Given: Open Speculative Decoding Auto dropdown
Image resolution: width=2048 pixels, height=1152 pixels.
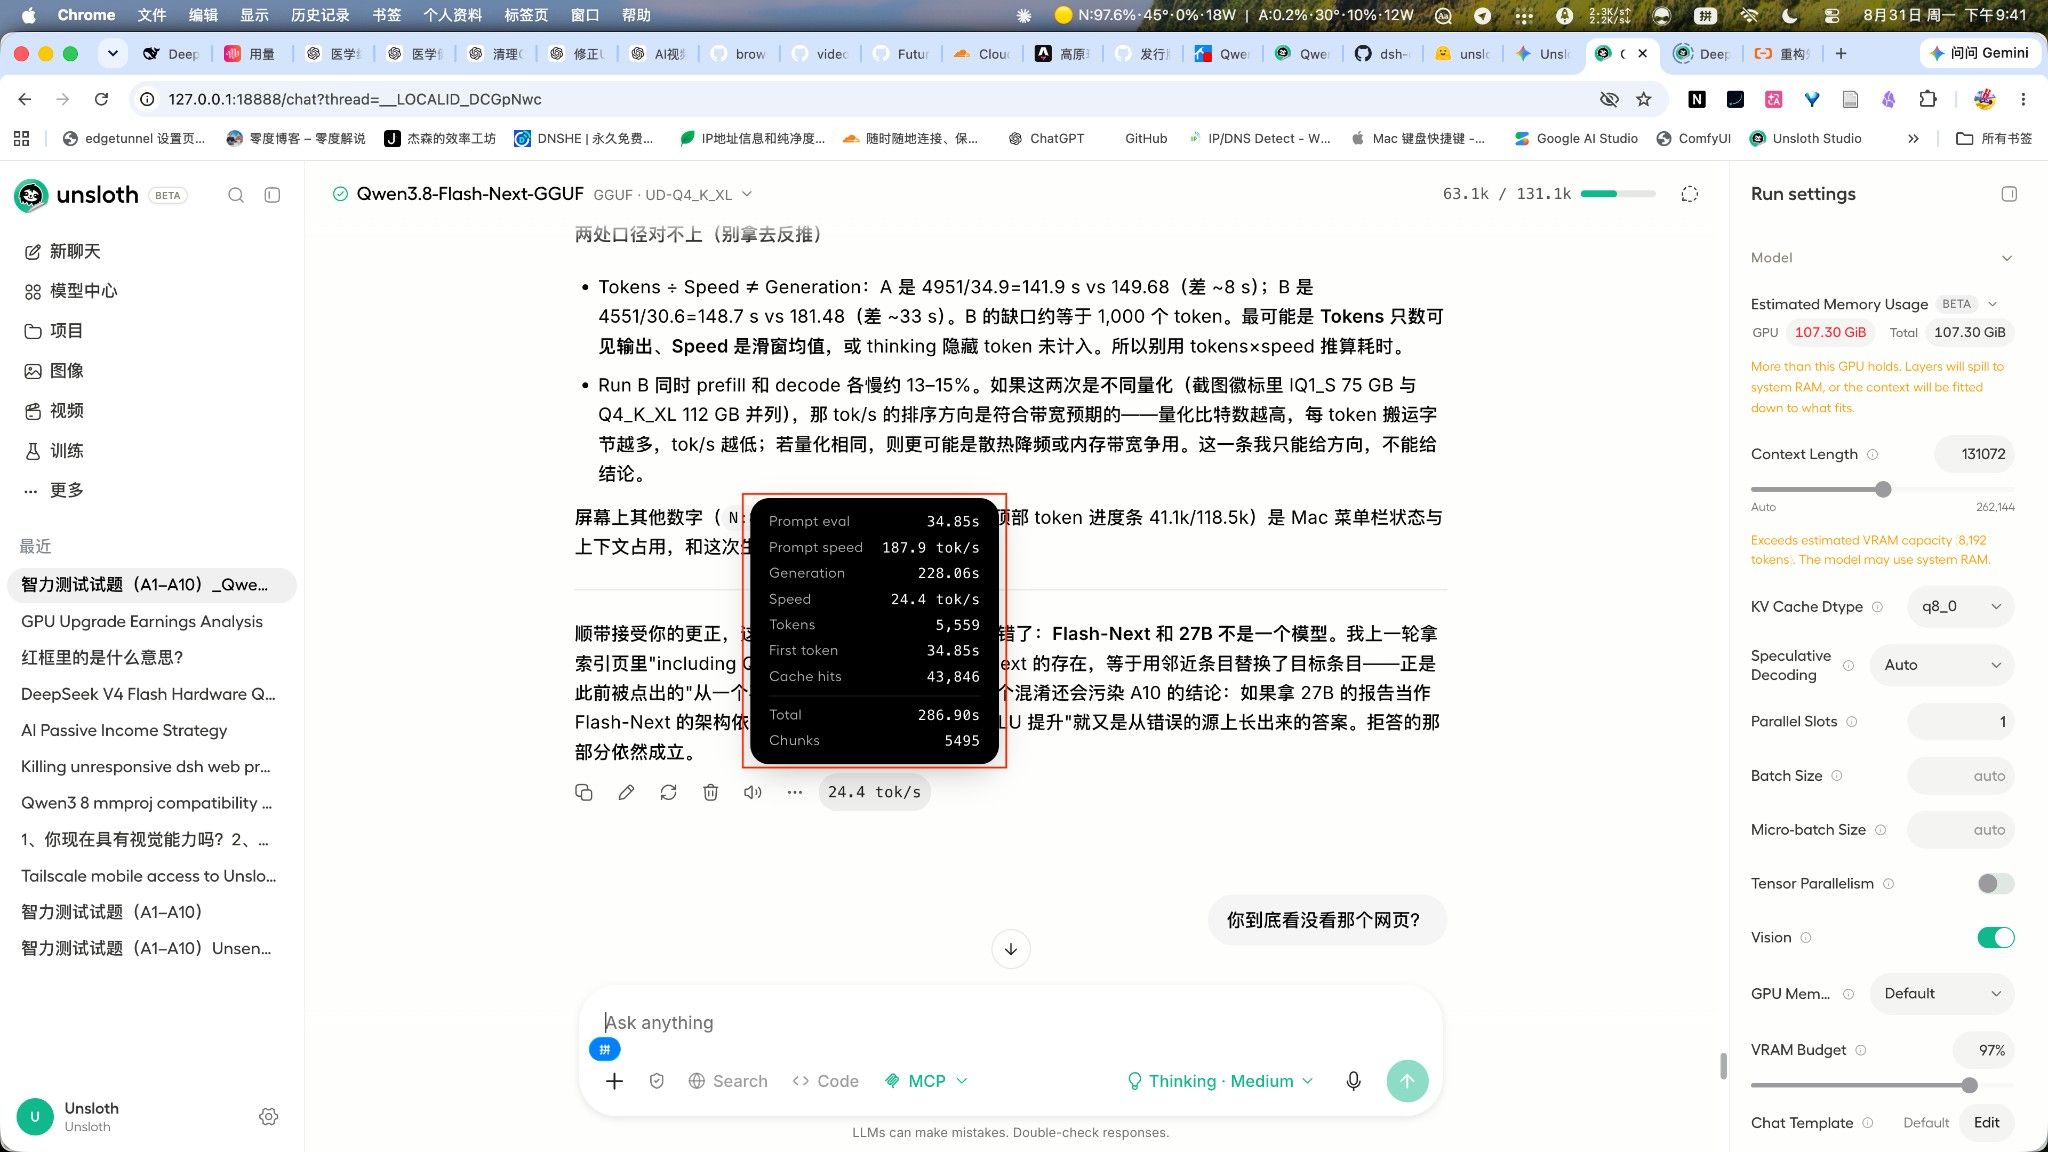Looking at the screenshot, I should coord(1942,665).
